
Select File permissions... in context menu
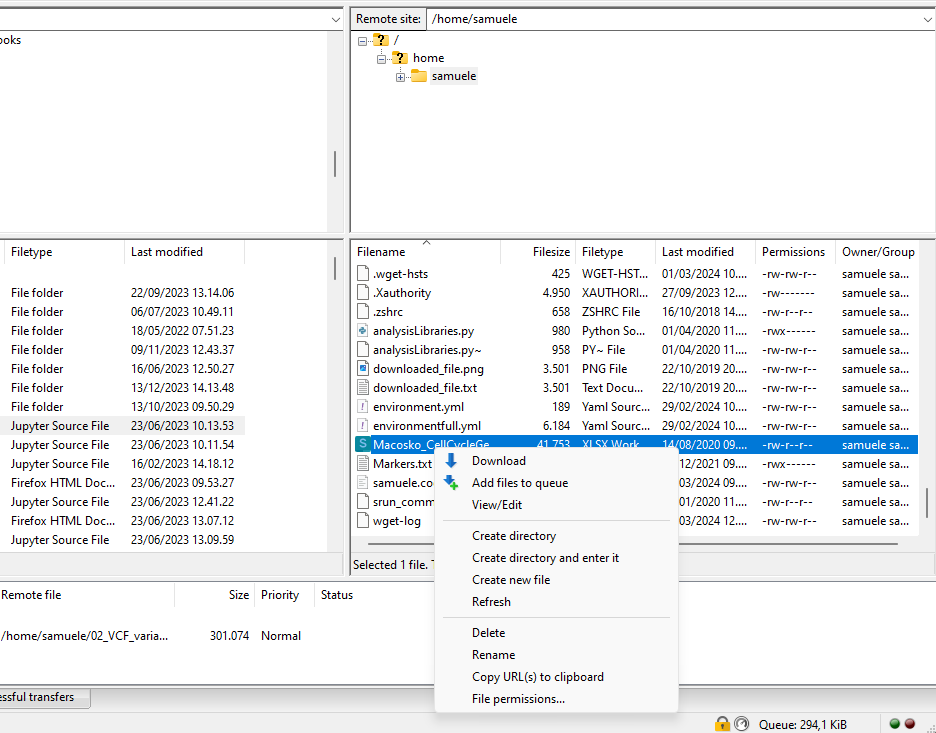tap(518, 699)
